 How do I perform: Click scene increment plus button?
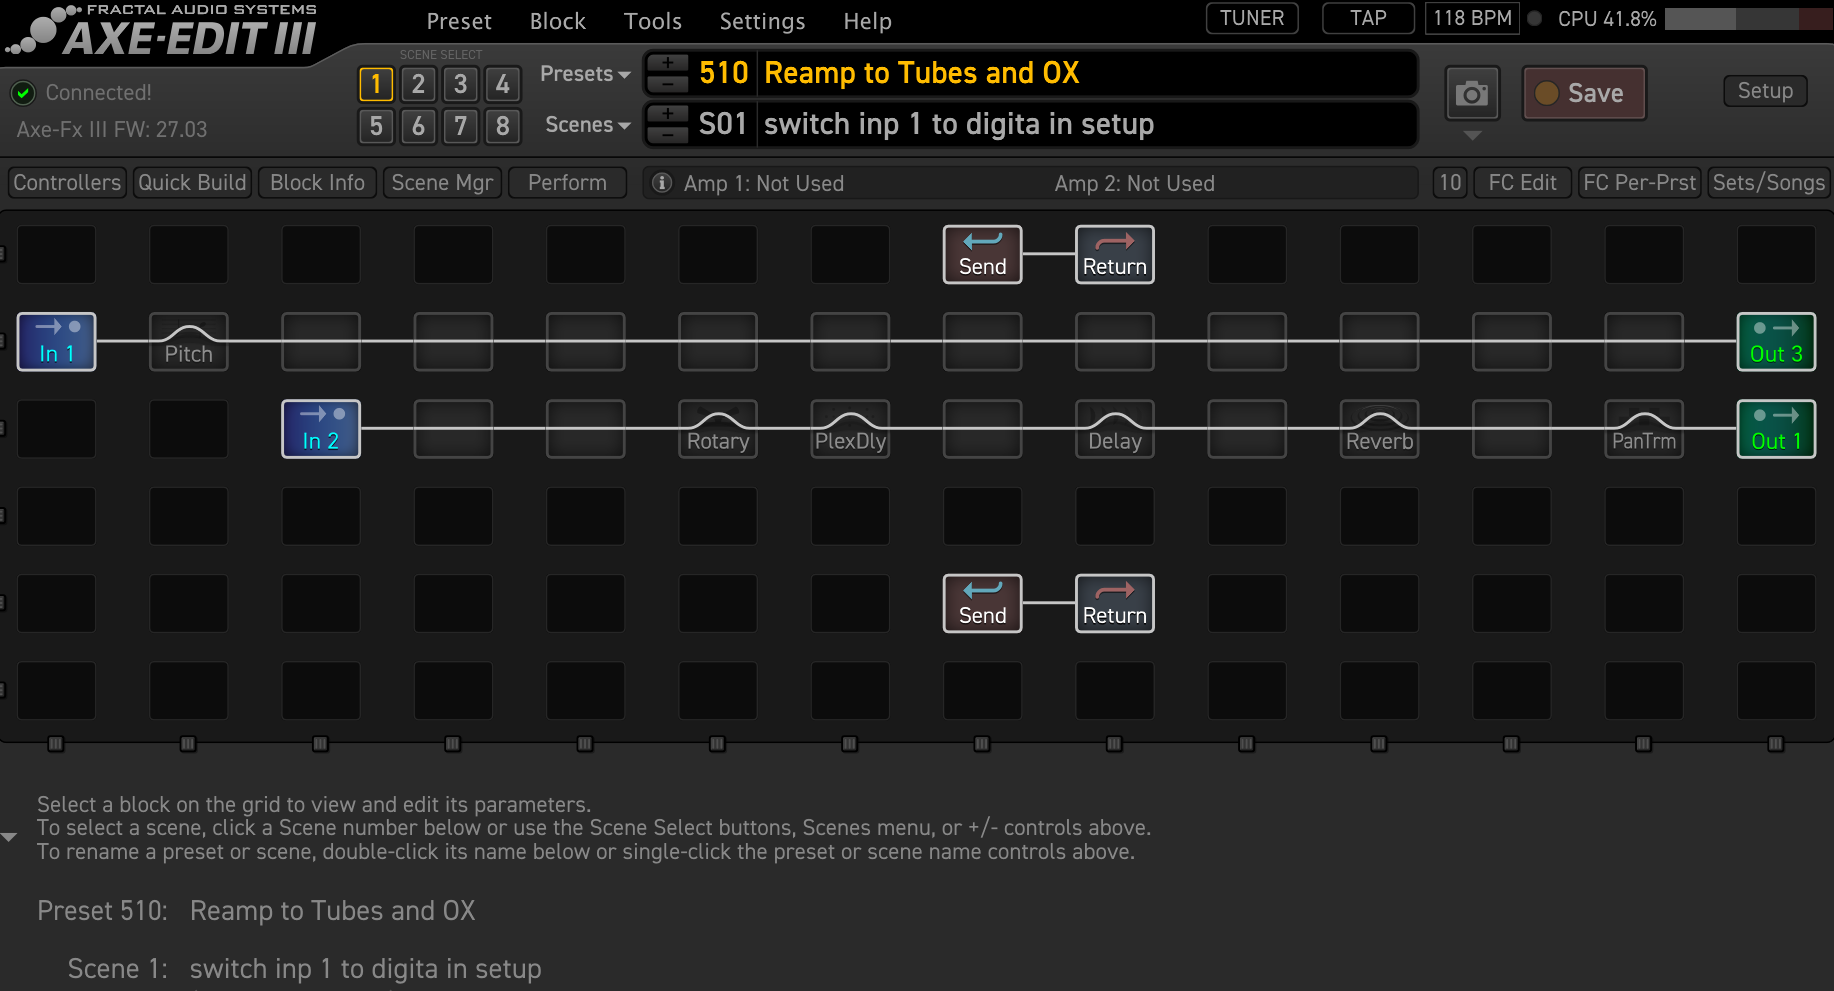[x=667, y=113]
